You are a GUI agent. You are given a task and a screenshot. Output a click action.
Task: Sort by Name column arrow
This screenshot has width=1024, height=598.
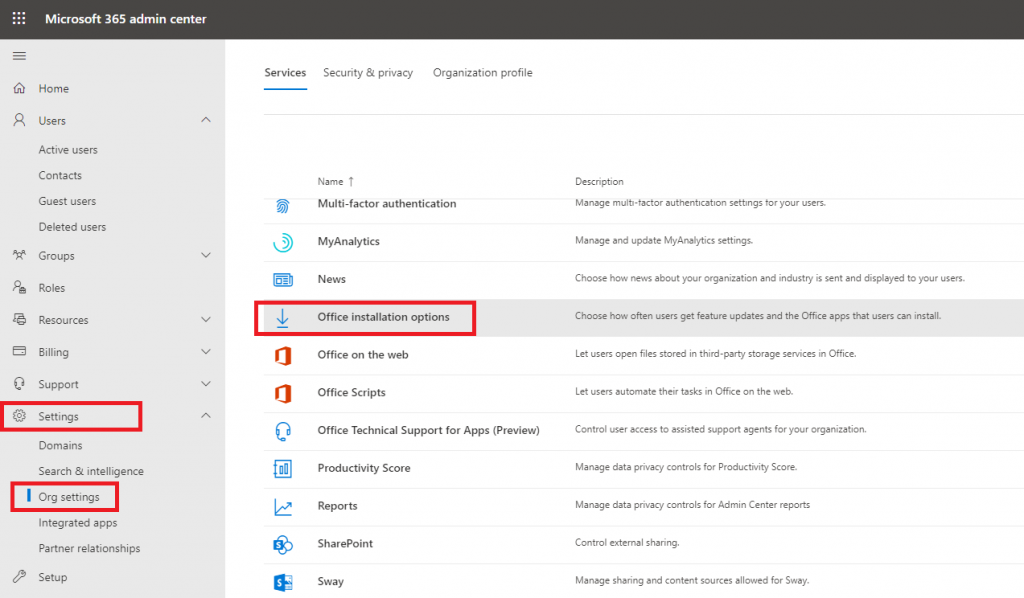click(351, 181)
